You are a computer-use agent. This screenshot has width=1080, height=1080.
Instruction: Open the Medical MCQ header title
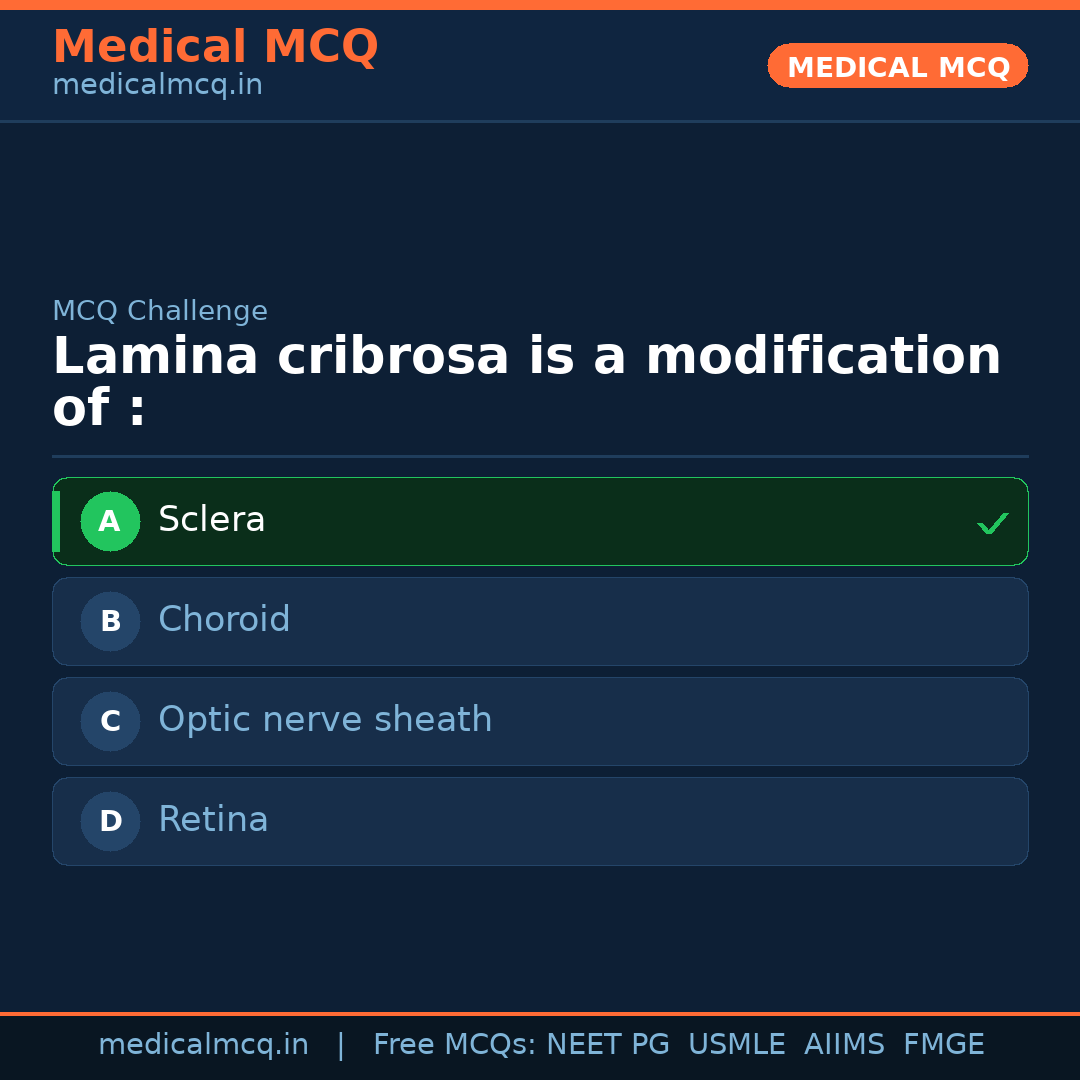pos(215,47)
